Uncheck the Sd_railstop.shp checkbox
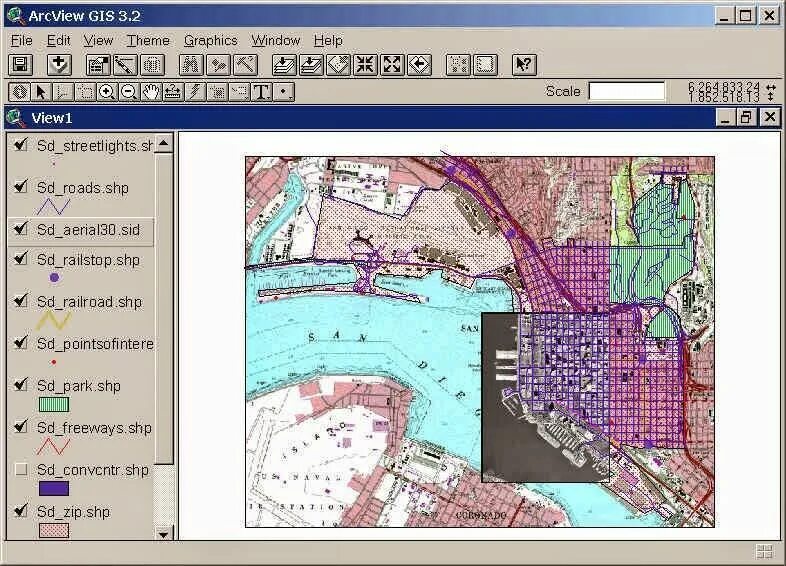This screenshot has height=566, width=786. pyautogui.click(x=21, y=259)
